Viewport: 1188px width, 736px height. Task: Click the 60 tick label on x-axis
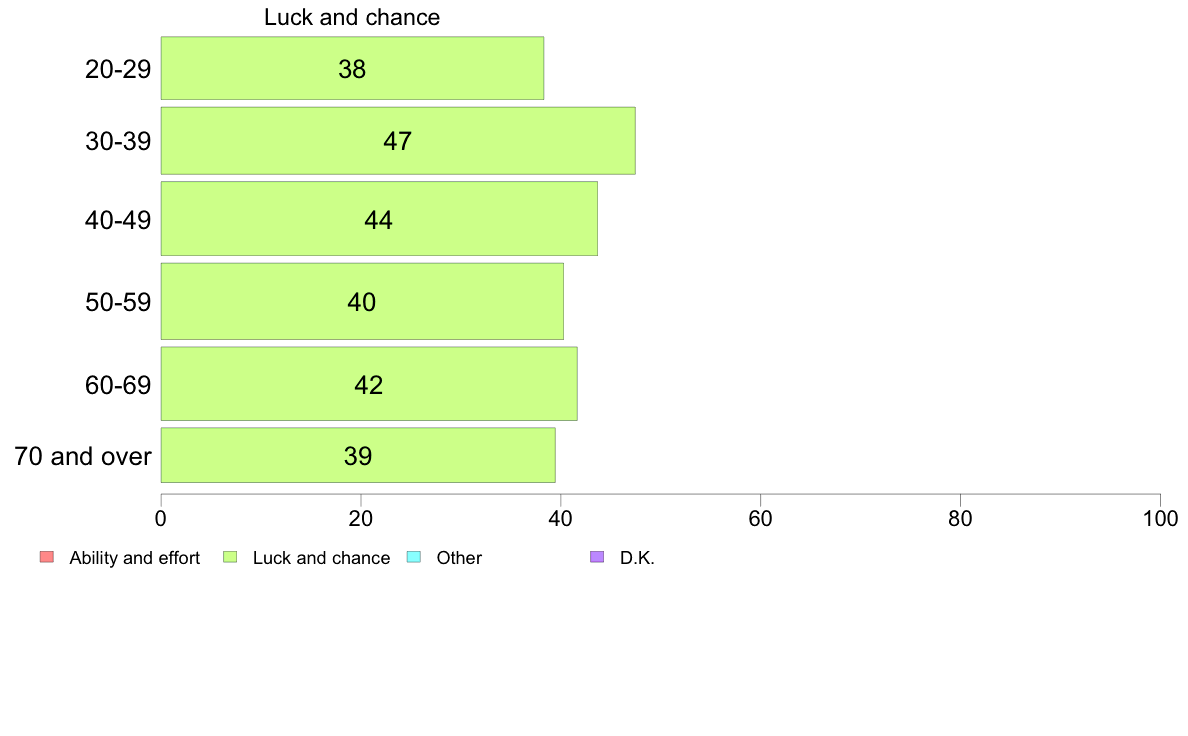760,518
